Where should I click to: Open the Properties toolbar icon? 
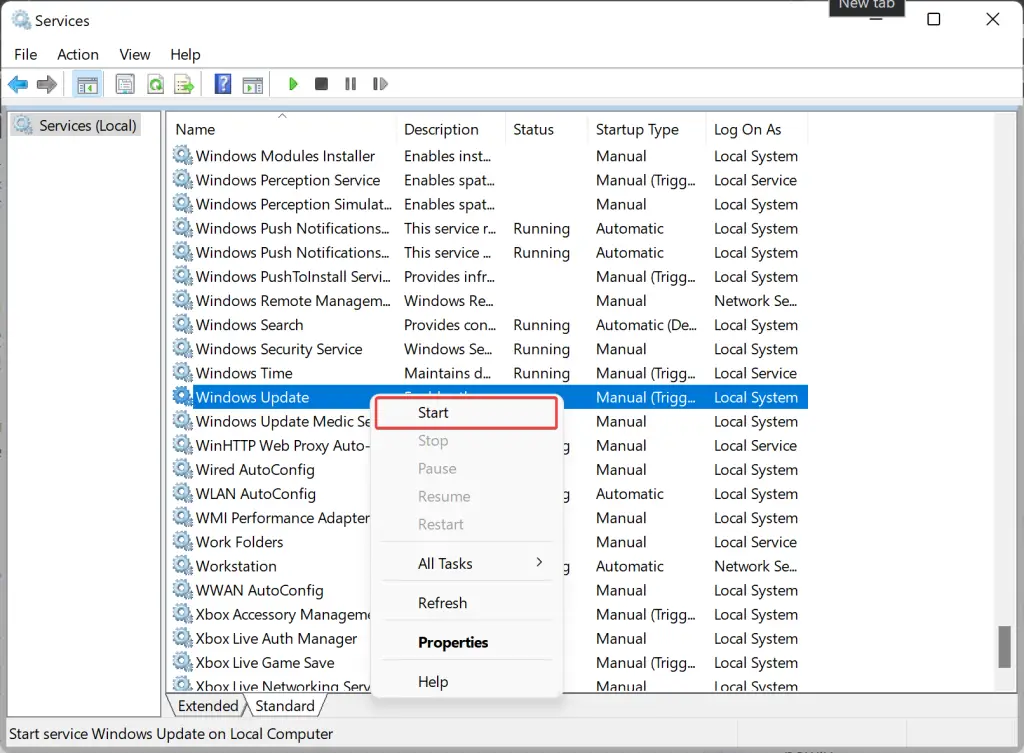click(125, 84)
